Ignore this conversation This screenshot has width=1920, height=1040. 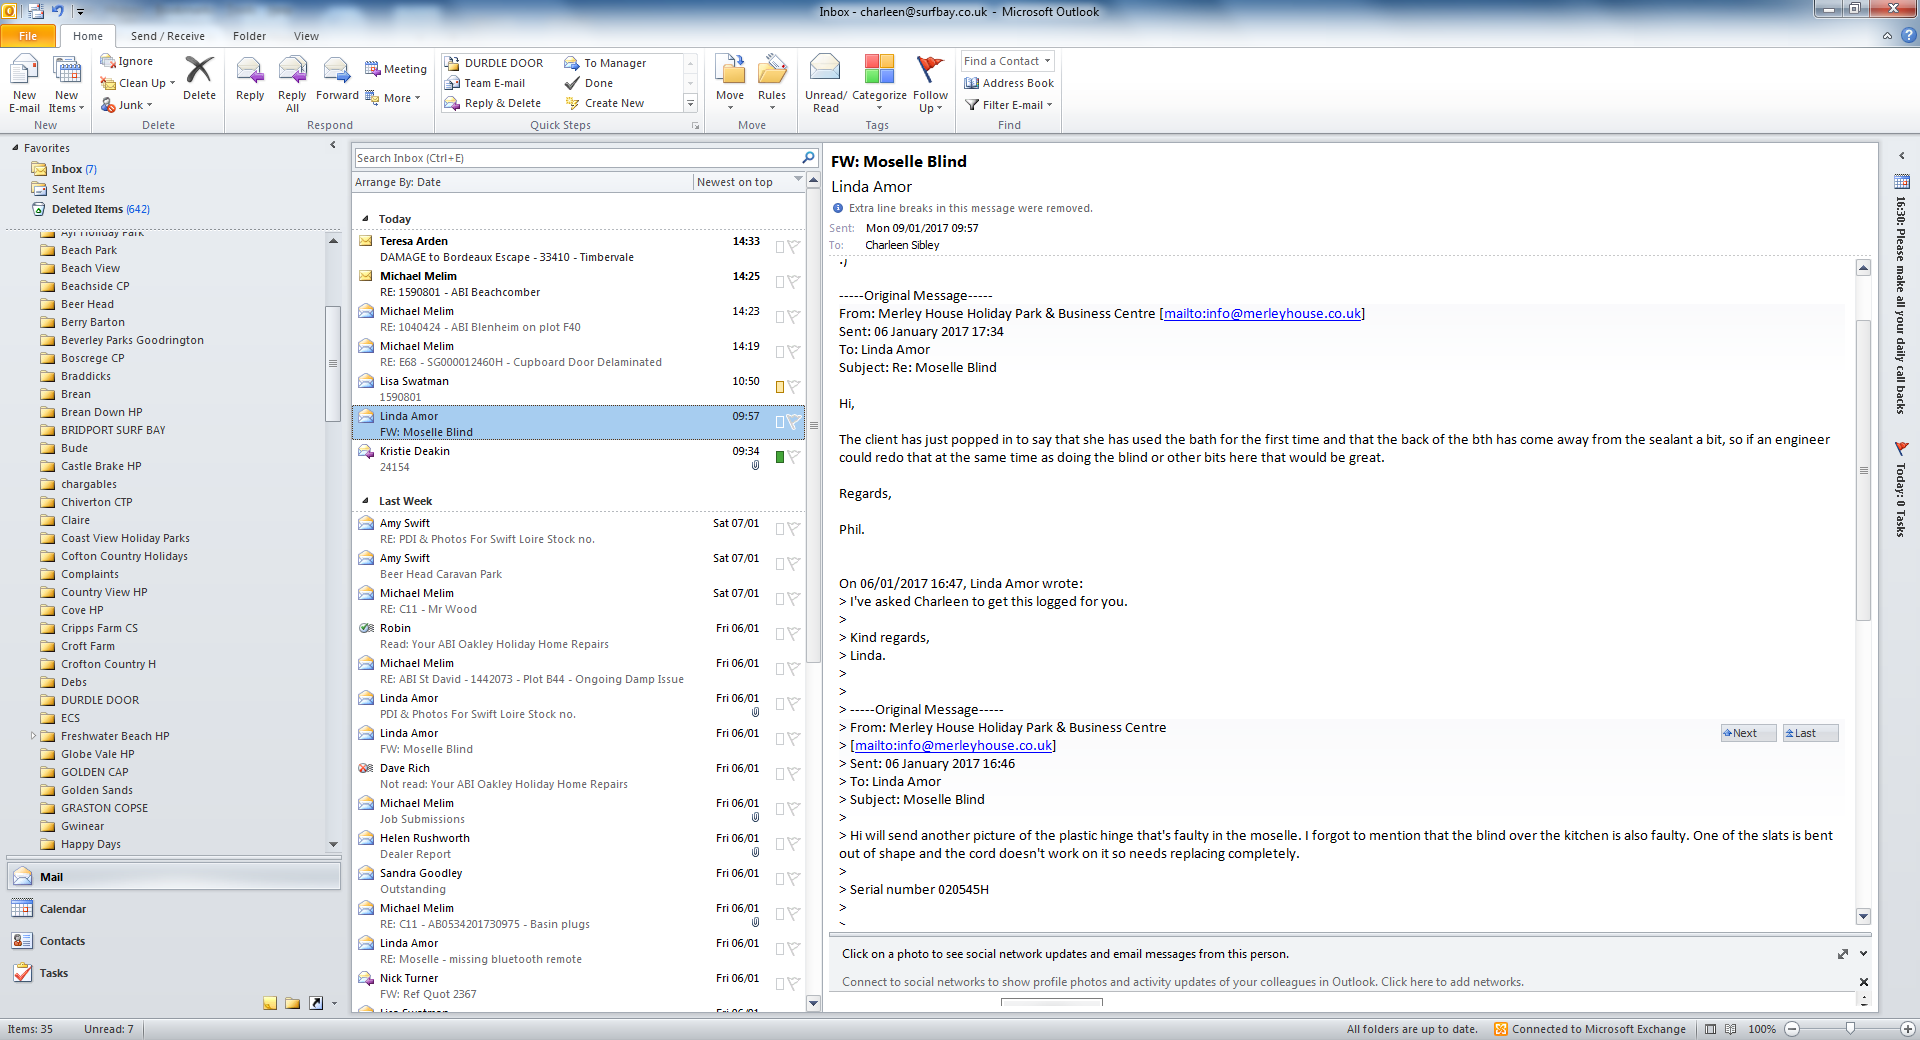pos(127,61)
